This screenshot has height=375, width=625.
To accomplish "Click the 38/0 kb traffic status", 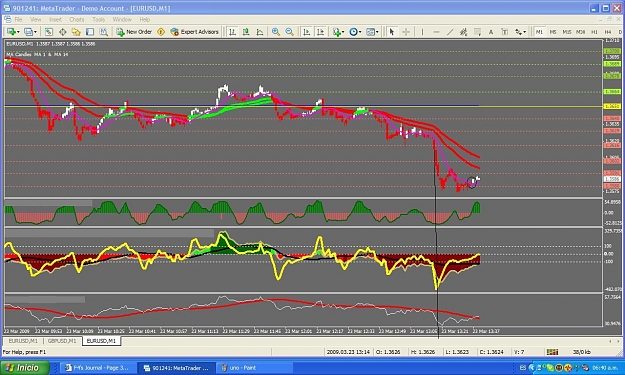I will [582, 352].
